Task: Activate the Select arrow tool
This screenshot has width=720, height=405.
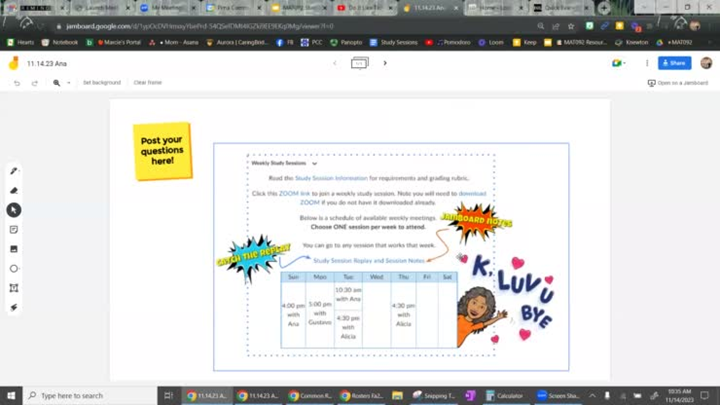Action: (14, 210)
